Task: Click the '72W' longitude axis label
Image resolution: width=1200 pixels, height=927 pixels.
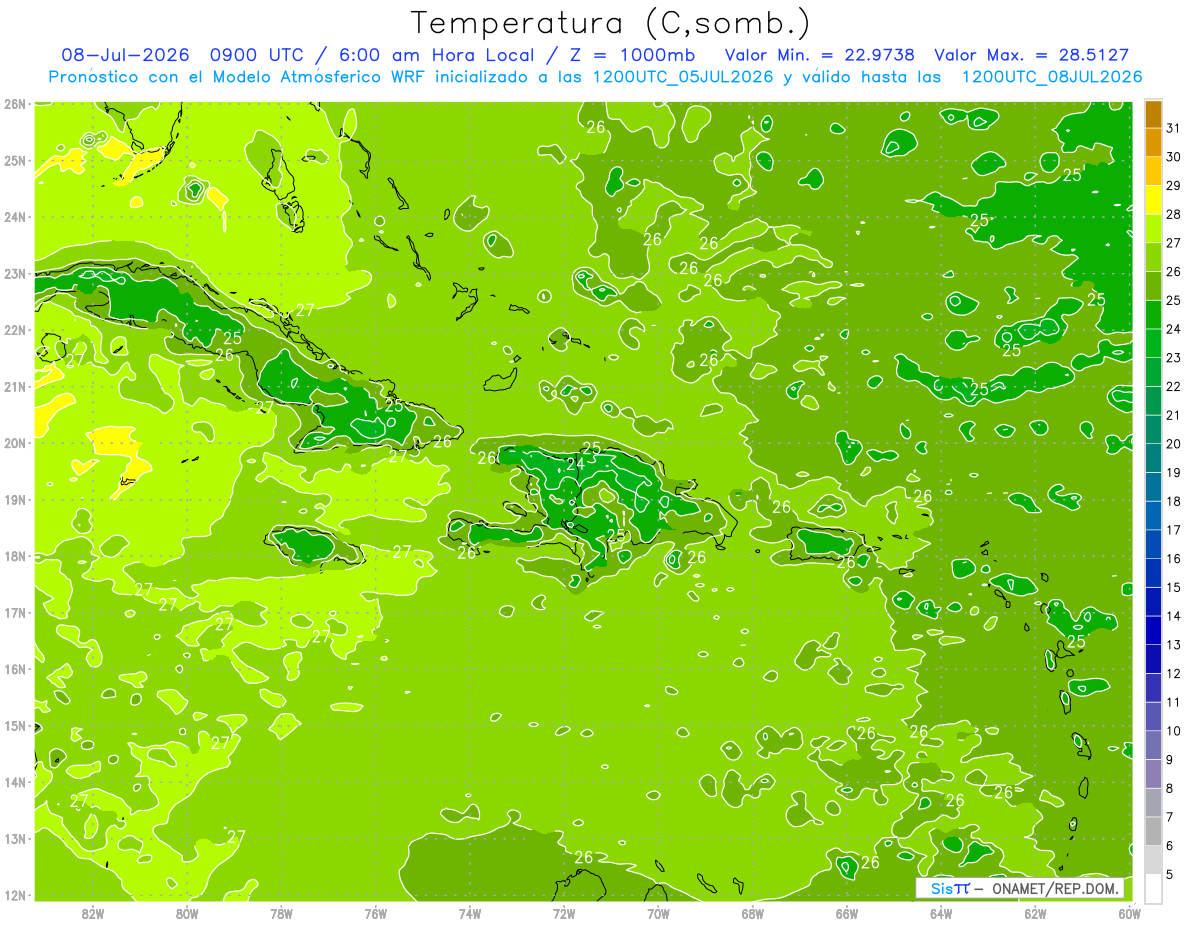Action: click(564, 913)
